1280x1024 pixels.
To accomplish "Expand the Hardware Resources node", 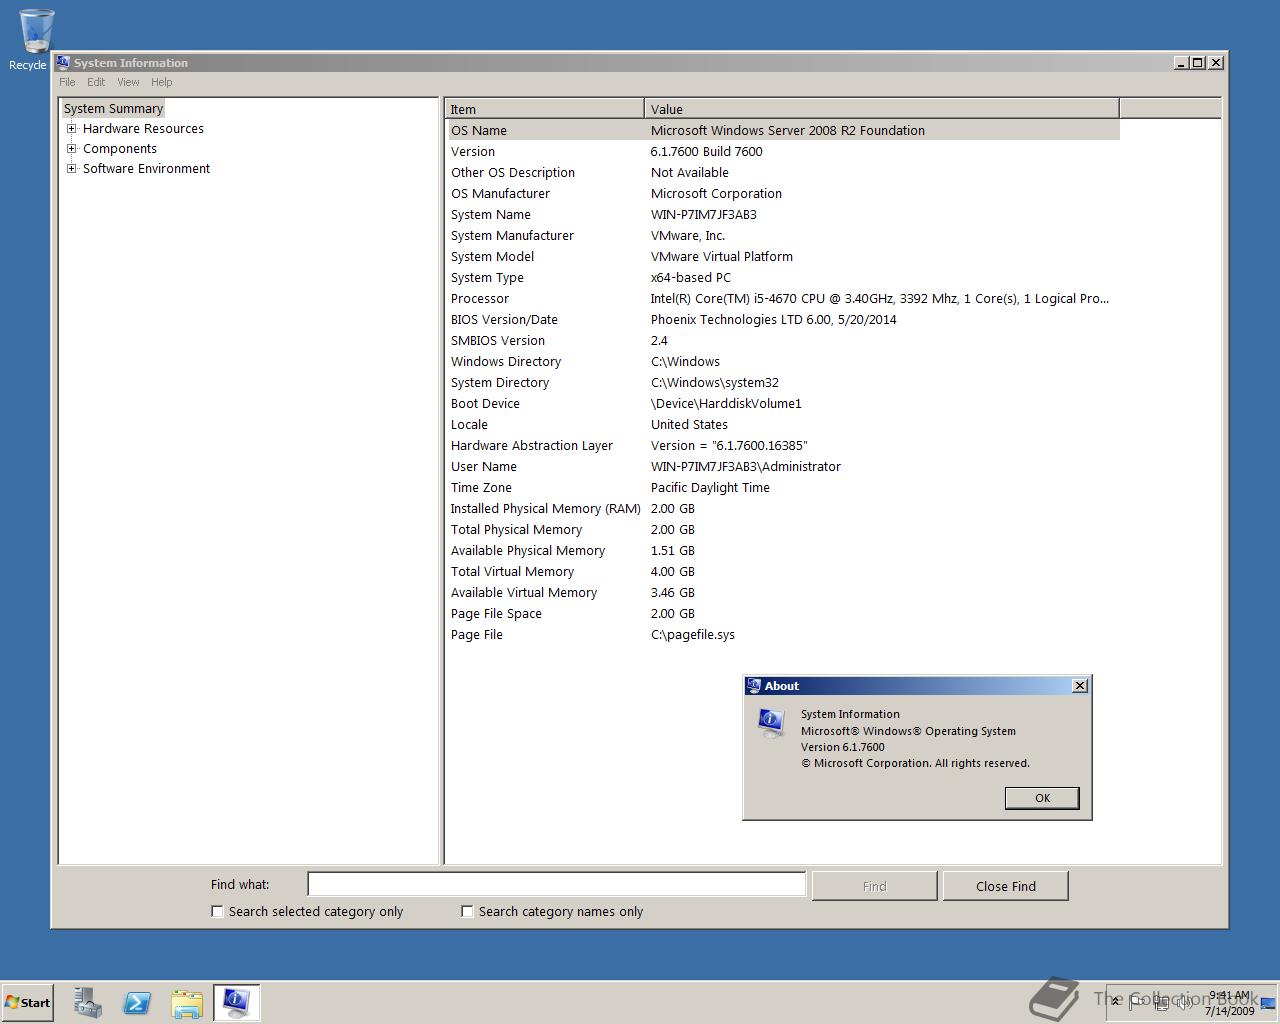I will point(72,128).
